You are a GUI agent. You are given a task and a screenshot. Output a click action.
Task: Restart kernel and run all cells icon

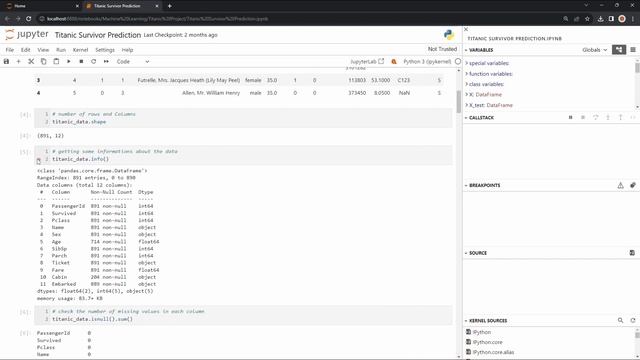106,62
